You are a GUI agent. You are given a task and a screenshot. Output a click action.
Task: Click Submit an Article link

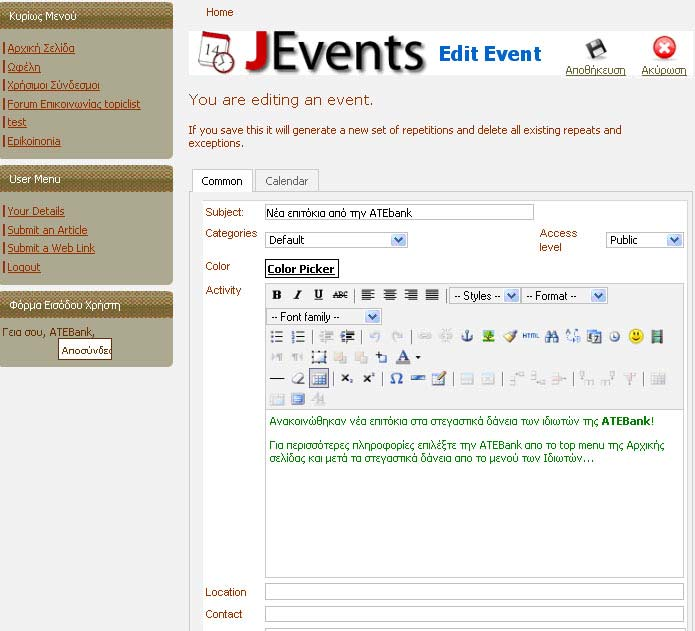point(47,230)
